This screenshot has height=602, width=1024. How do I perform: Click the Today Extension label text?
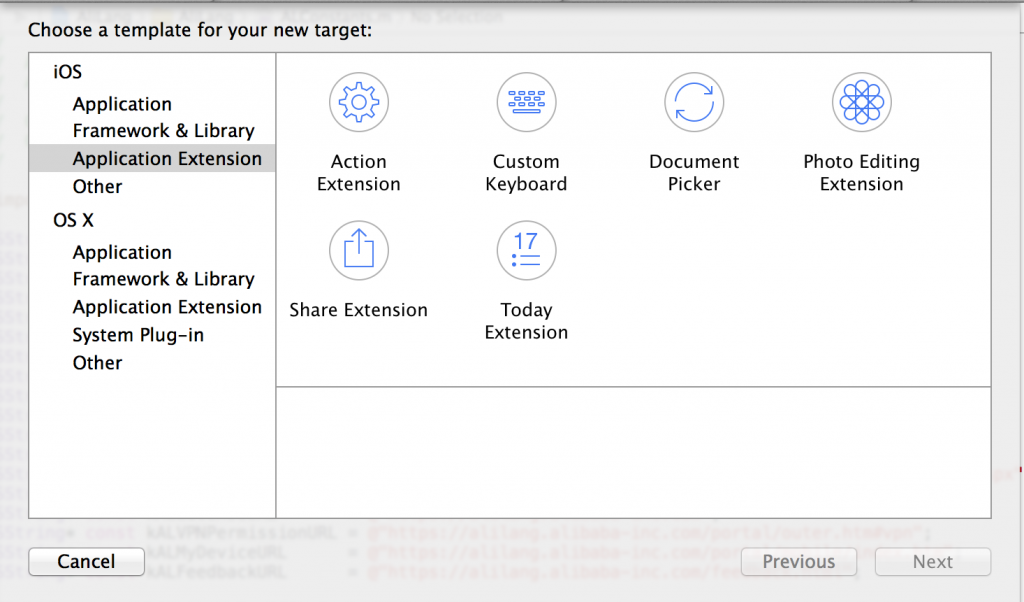[526, 321]
